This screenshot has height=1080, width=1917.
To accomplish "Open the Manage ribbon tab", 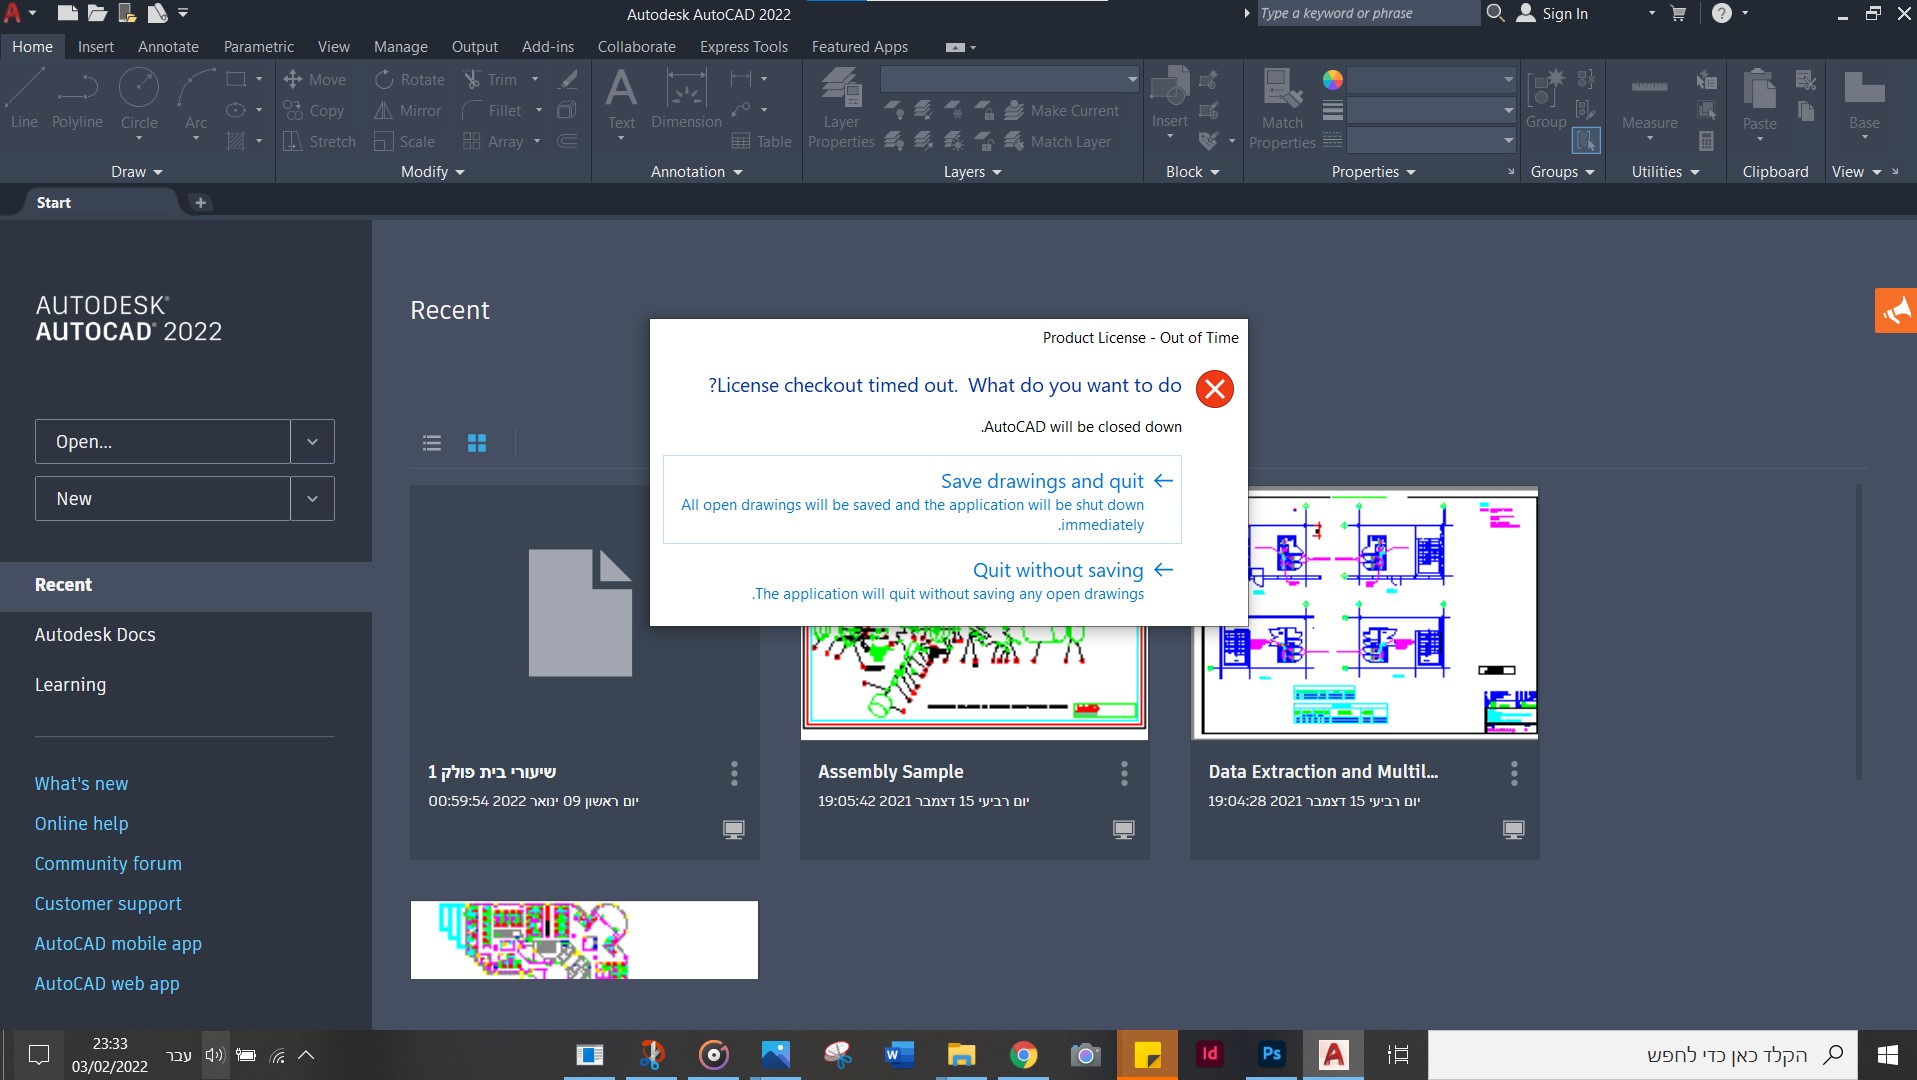I will (401, 46).
